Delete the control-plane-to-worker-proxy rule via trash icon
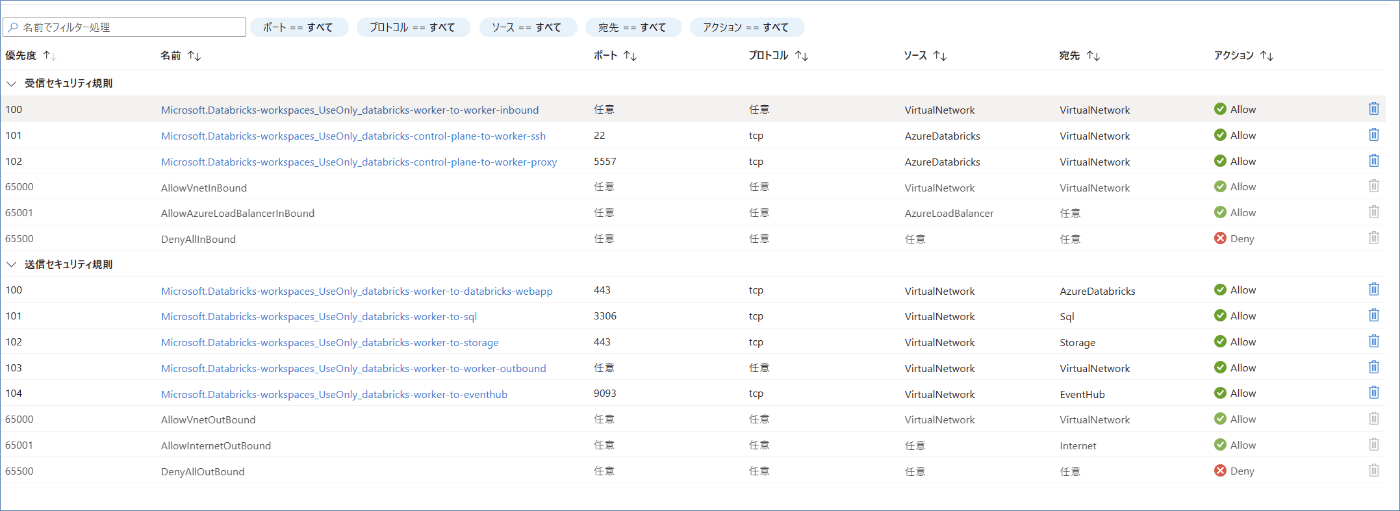 (1374, 161)
